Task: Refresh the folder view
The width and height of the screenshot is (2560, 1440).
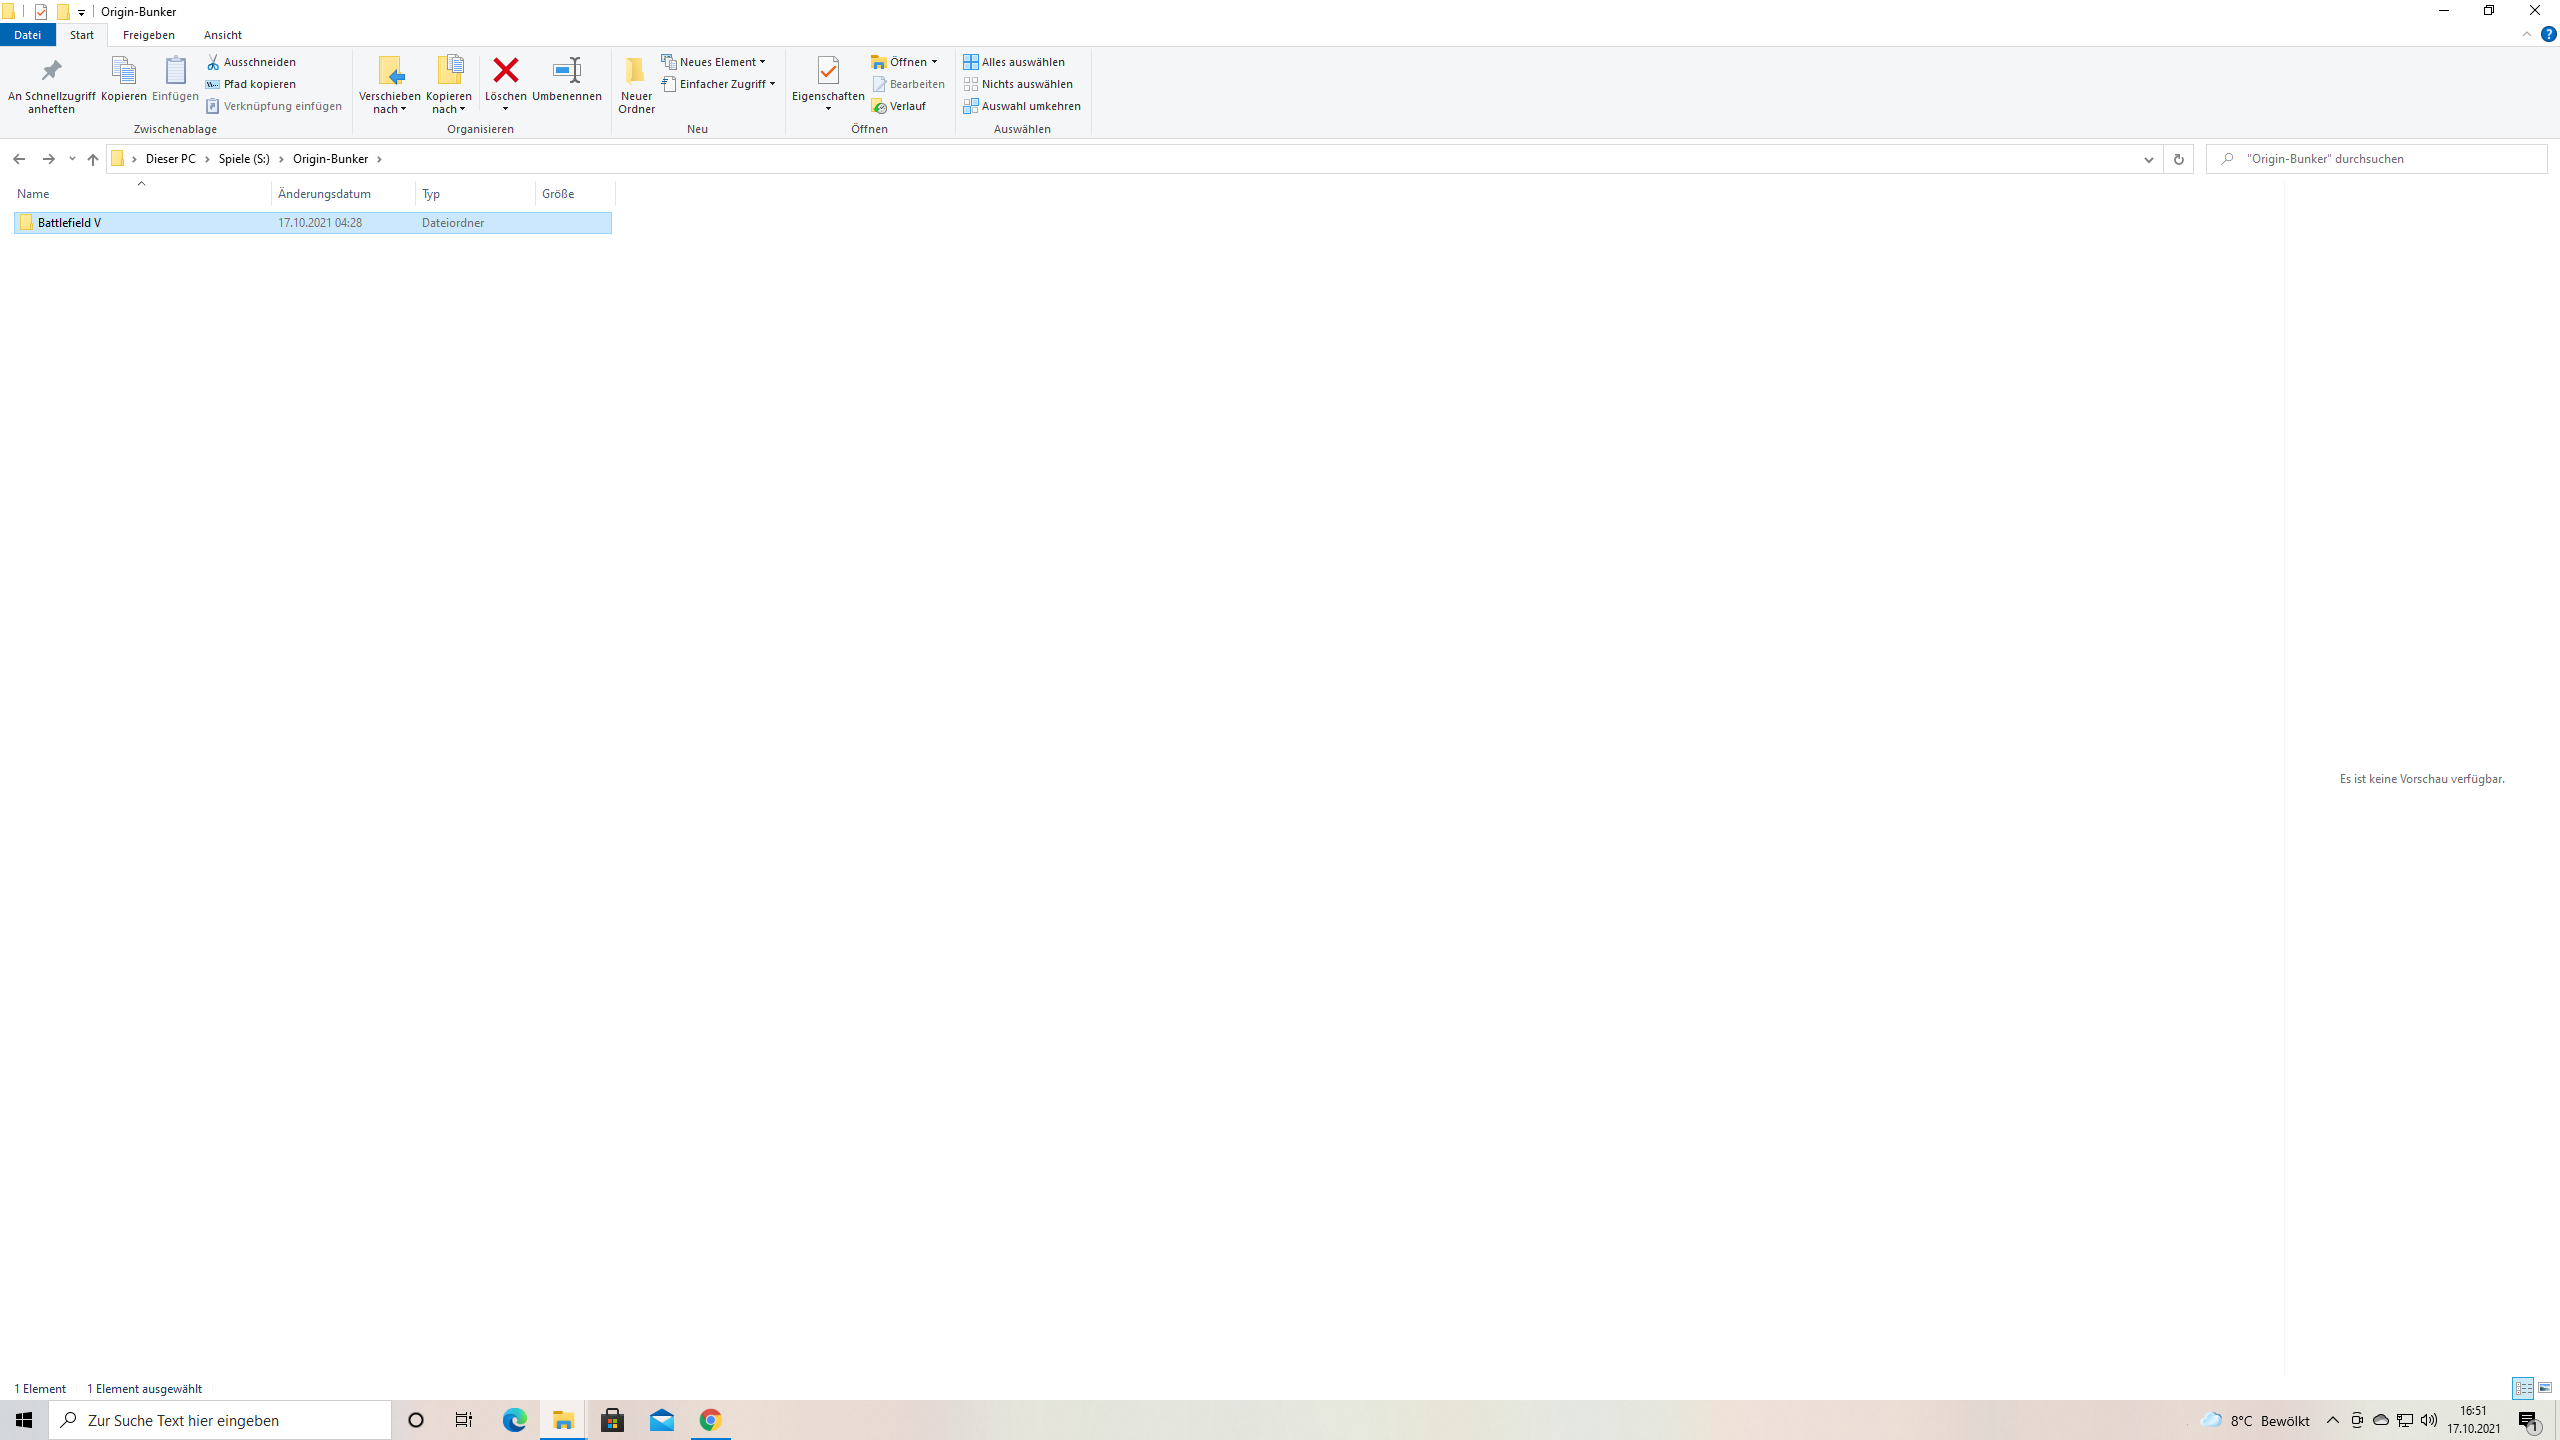Action: tap(2178, 159)
